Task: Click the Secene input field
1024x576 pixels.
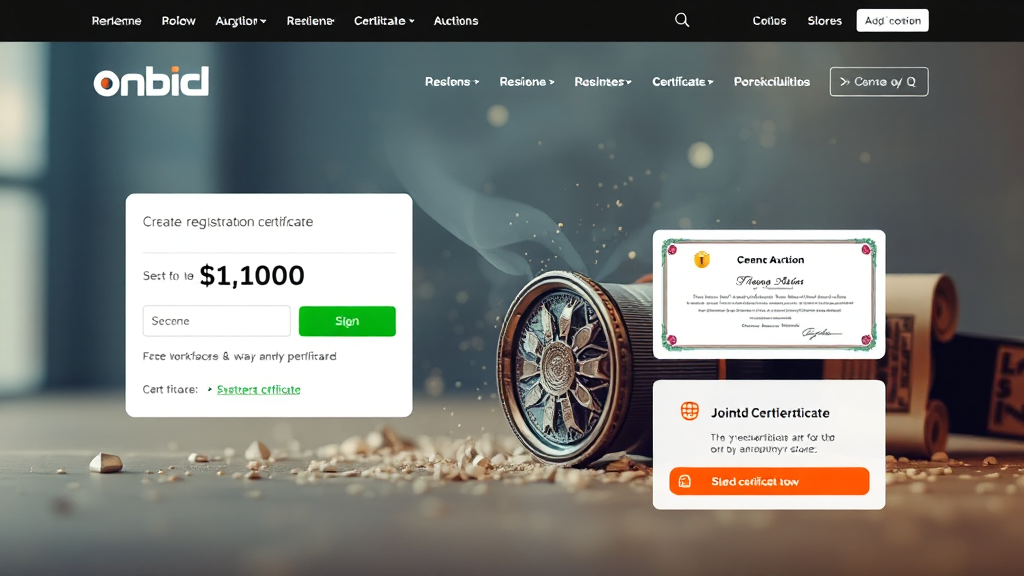Action: (x=216, y=321)
